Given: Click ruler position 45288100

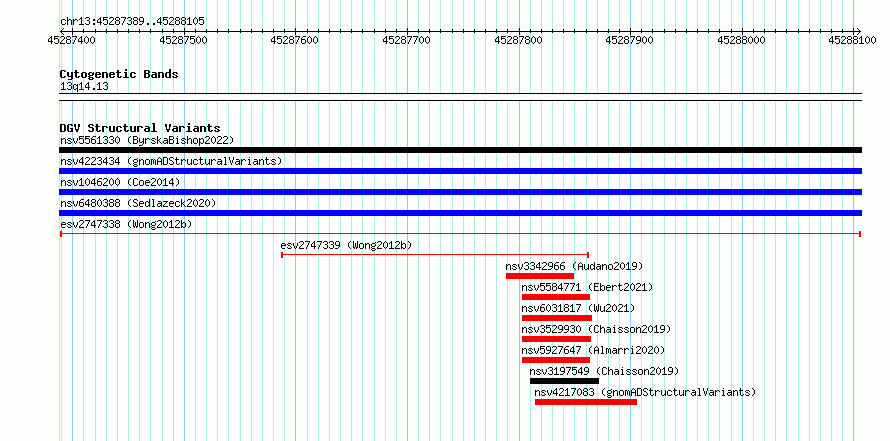Looking at the screenshot, I should click(x=853, y=40).
